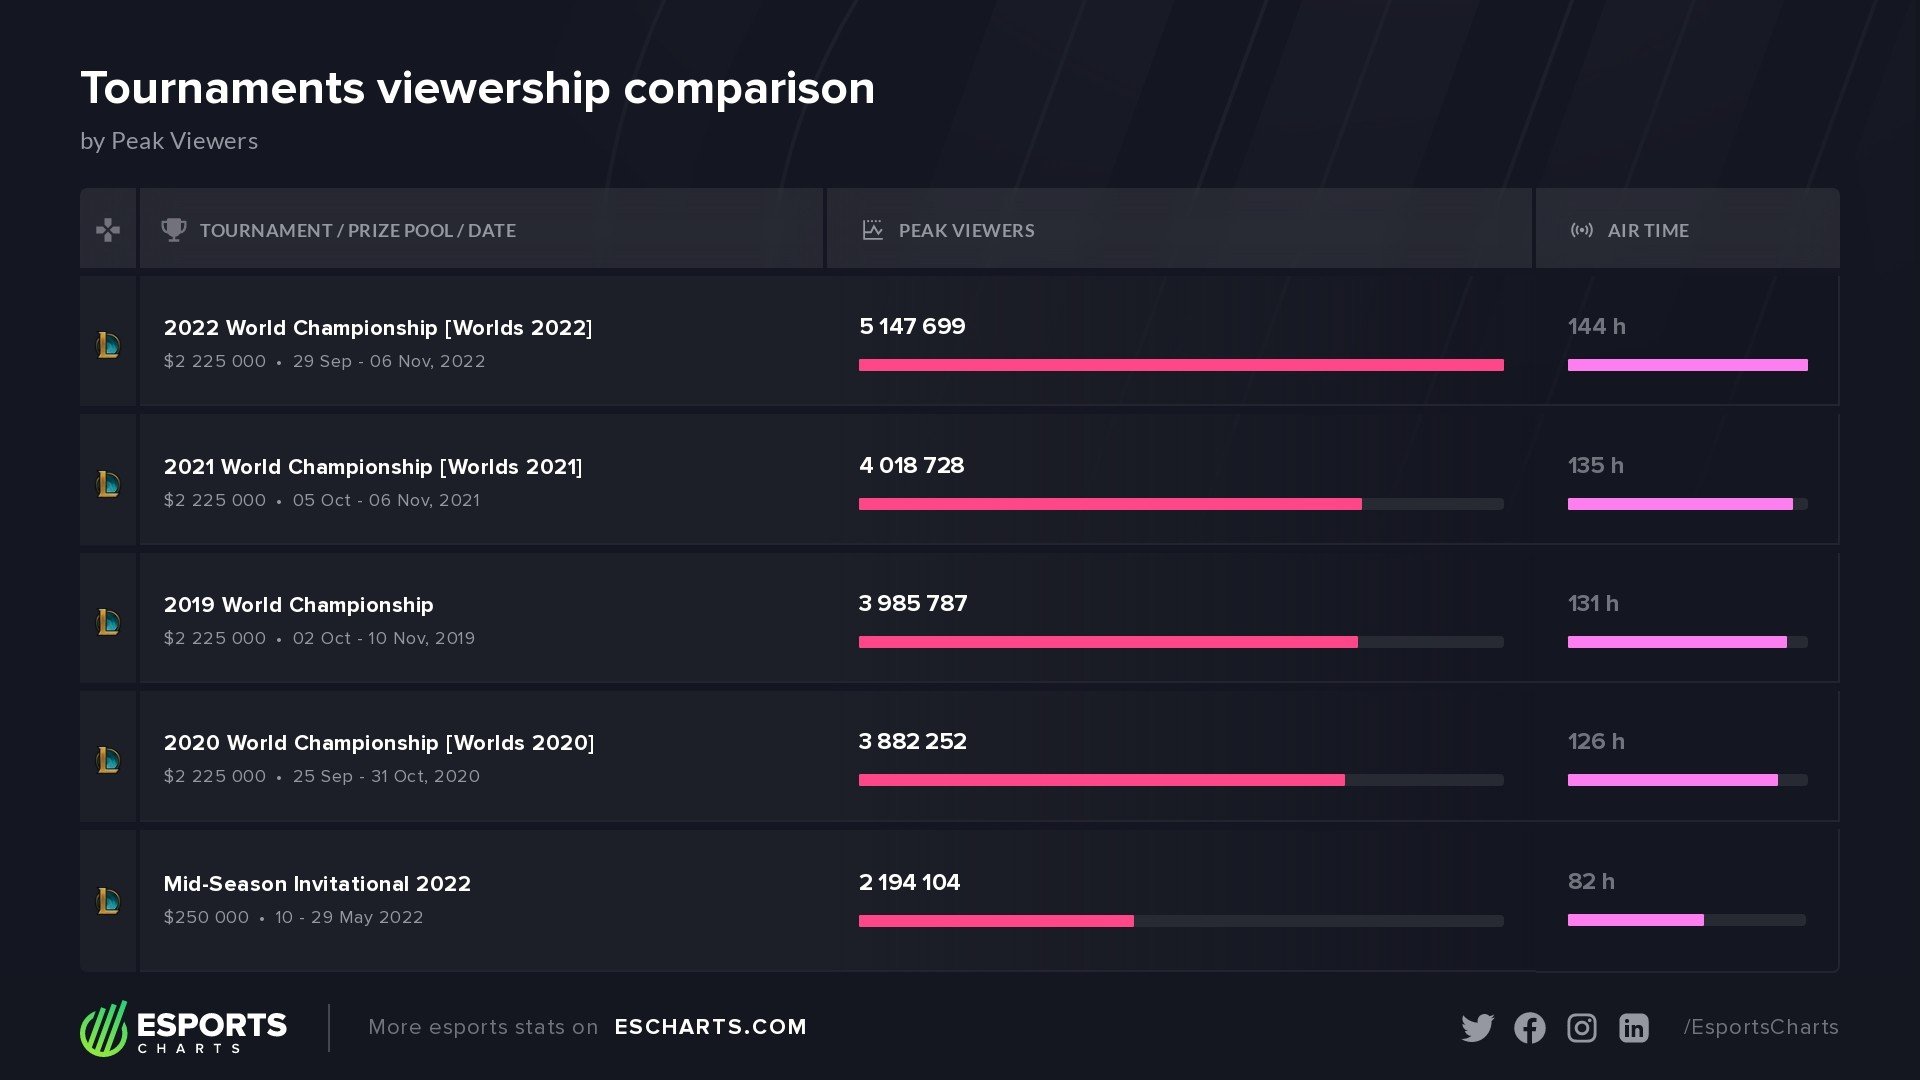Select the 2021 World Championship row title
The width and height of the screenshot is (1920, 1080).
tap(373, 467)
